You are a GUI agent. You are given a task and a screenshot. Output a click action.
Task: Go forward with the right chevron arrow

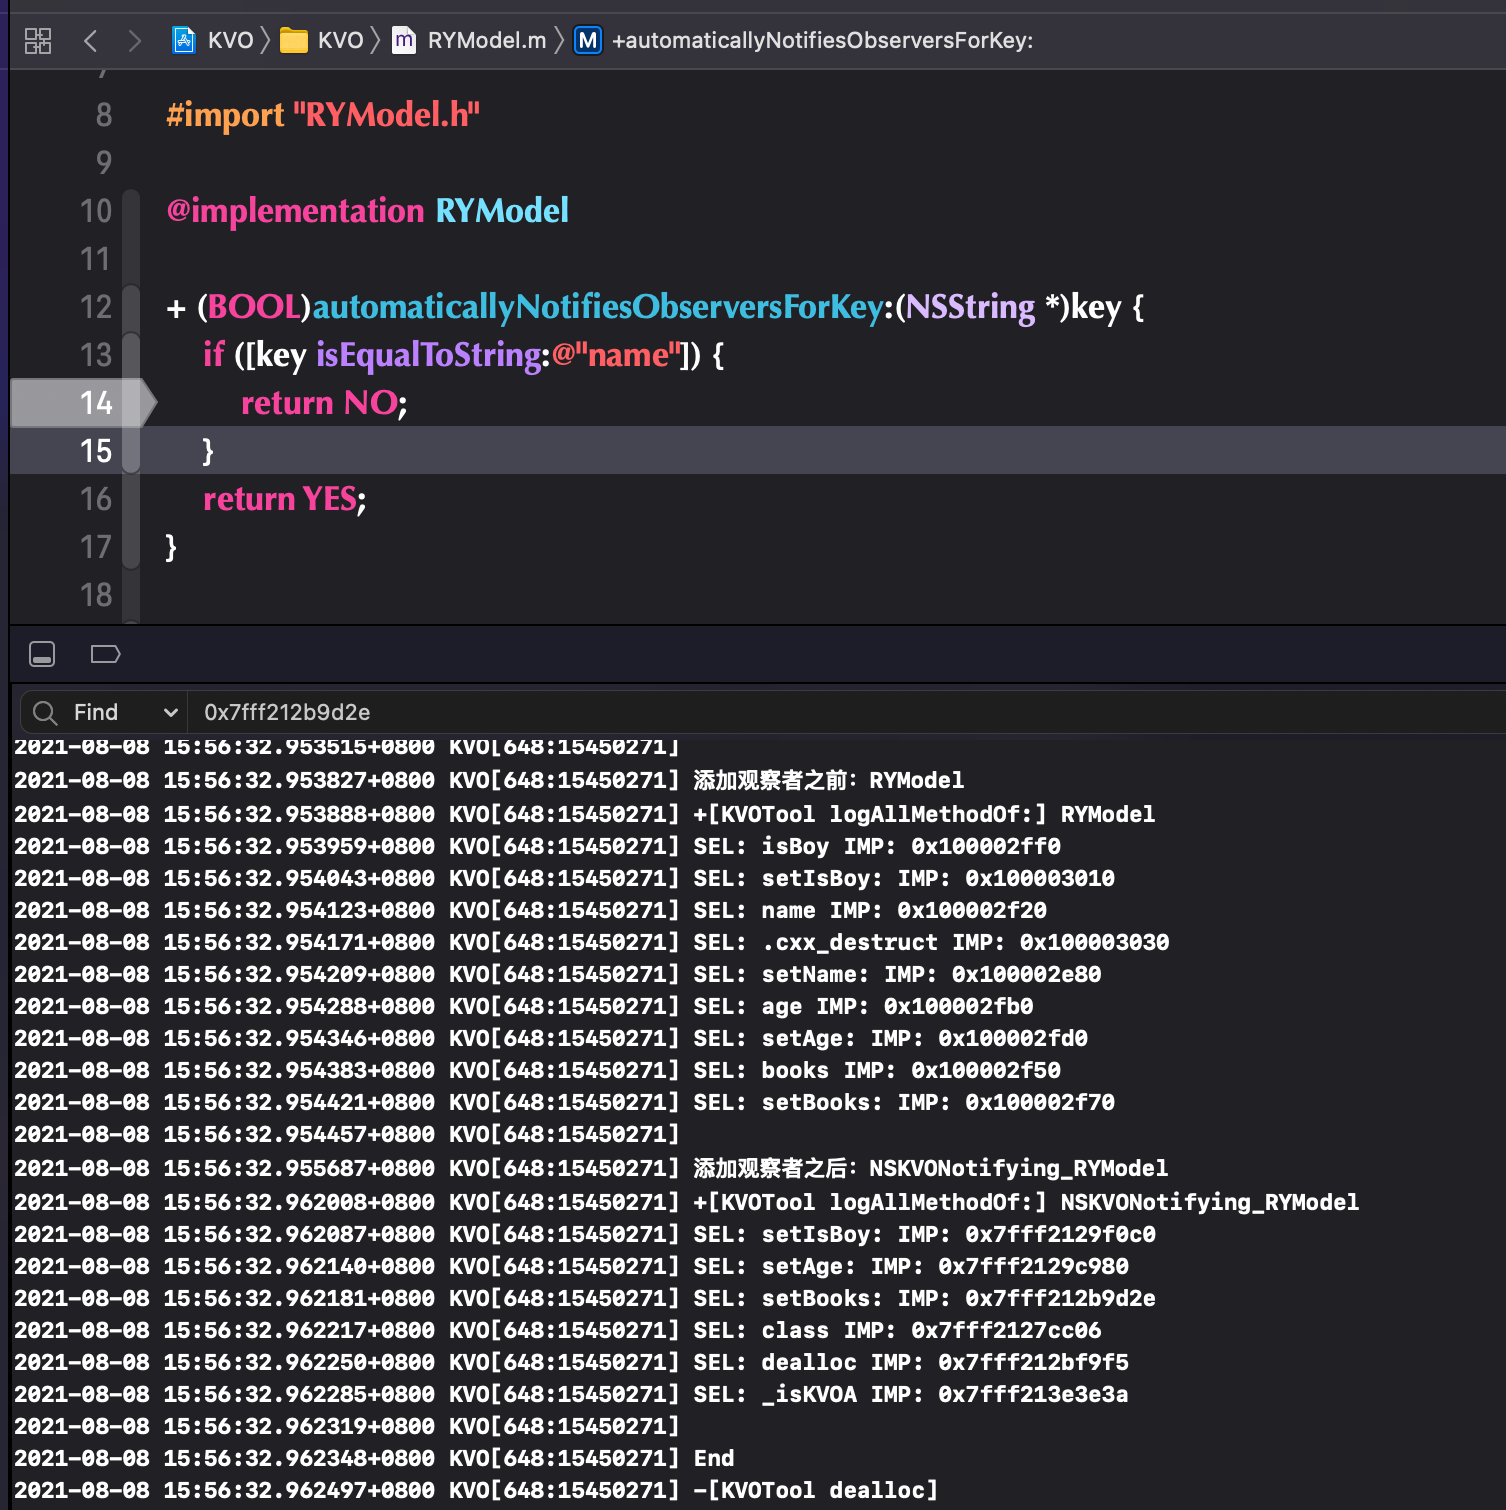click(135, 41)
